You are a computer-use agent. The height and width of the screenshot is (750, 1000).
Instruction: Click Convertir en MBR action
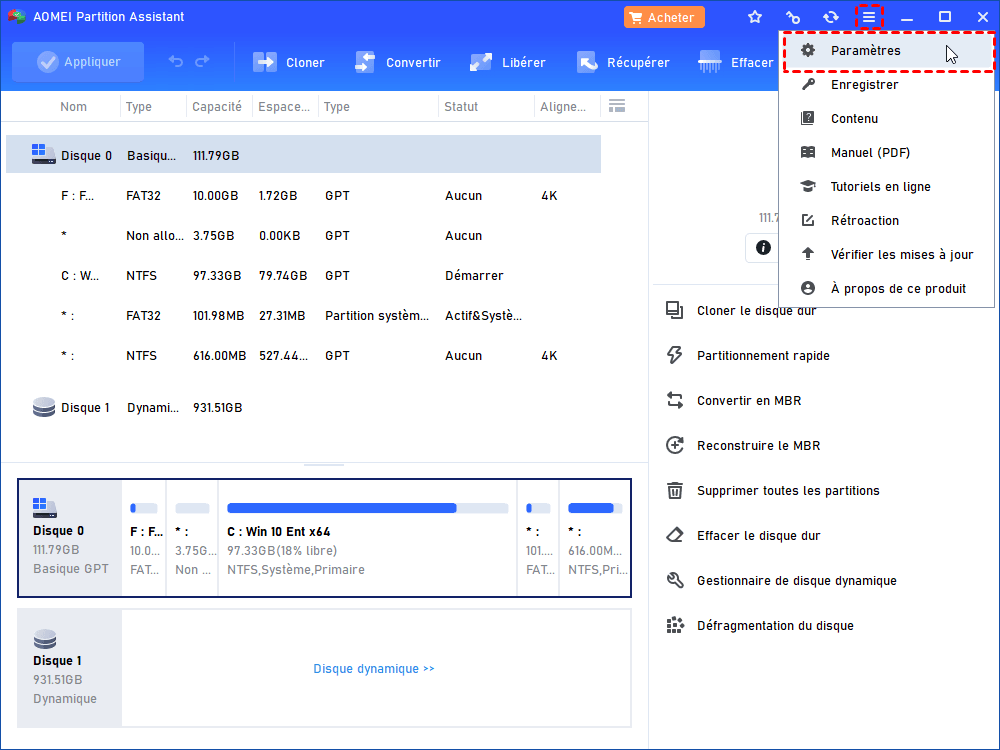(733, 401)
